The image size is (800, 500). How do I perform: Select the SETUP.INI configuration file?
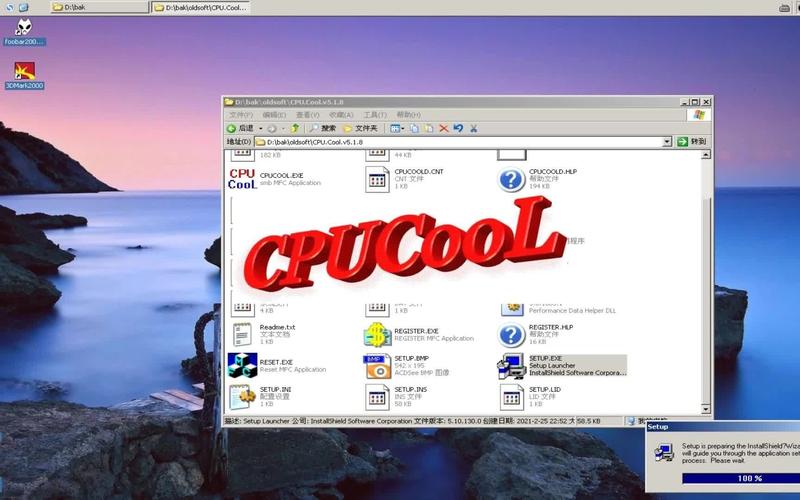point(261,396)
